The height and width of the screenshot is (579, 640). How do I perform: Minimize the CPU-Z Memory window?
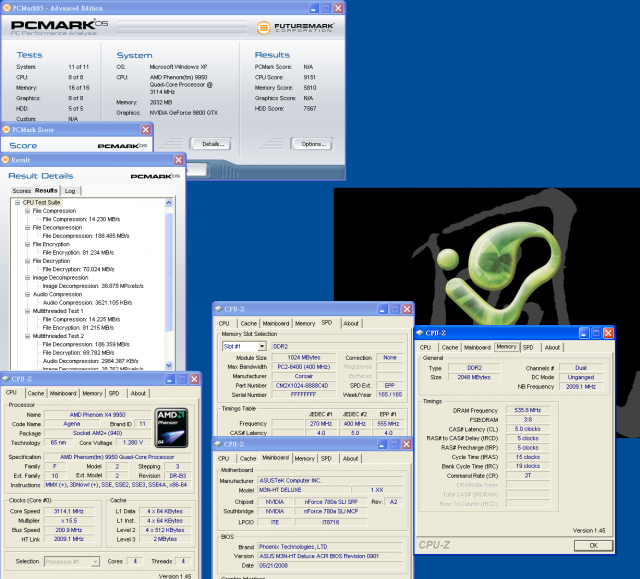coord(584,333)
